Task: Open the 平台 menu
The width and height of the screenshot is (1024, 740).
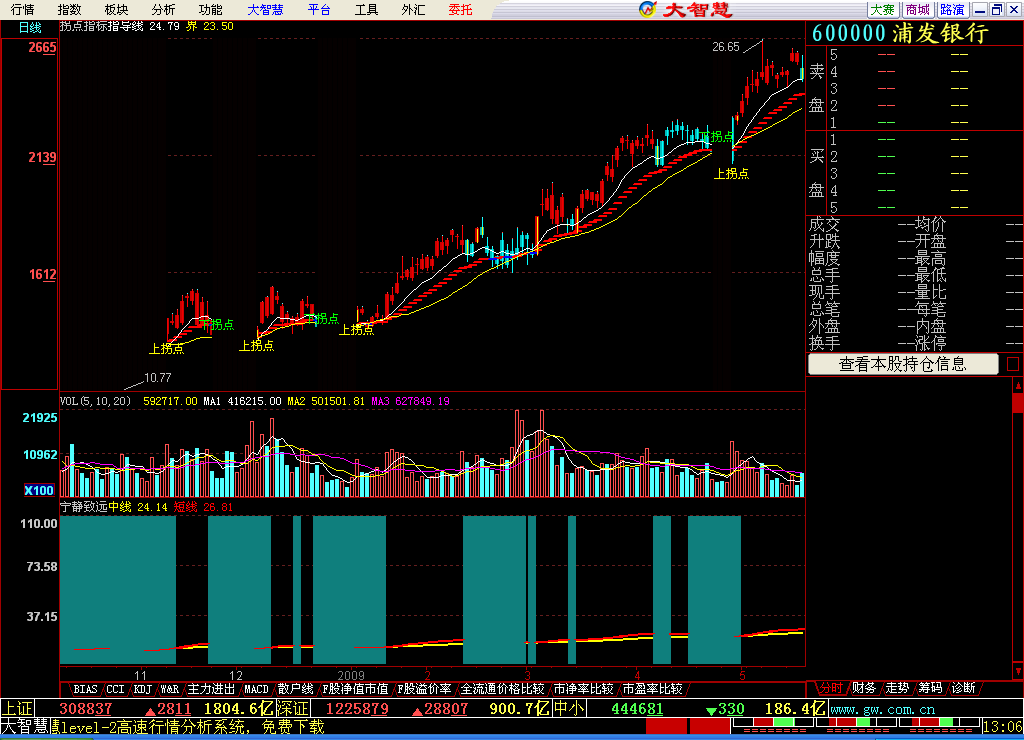Action: click(x=319, y=10)
